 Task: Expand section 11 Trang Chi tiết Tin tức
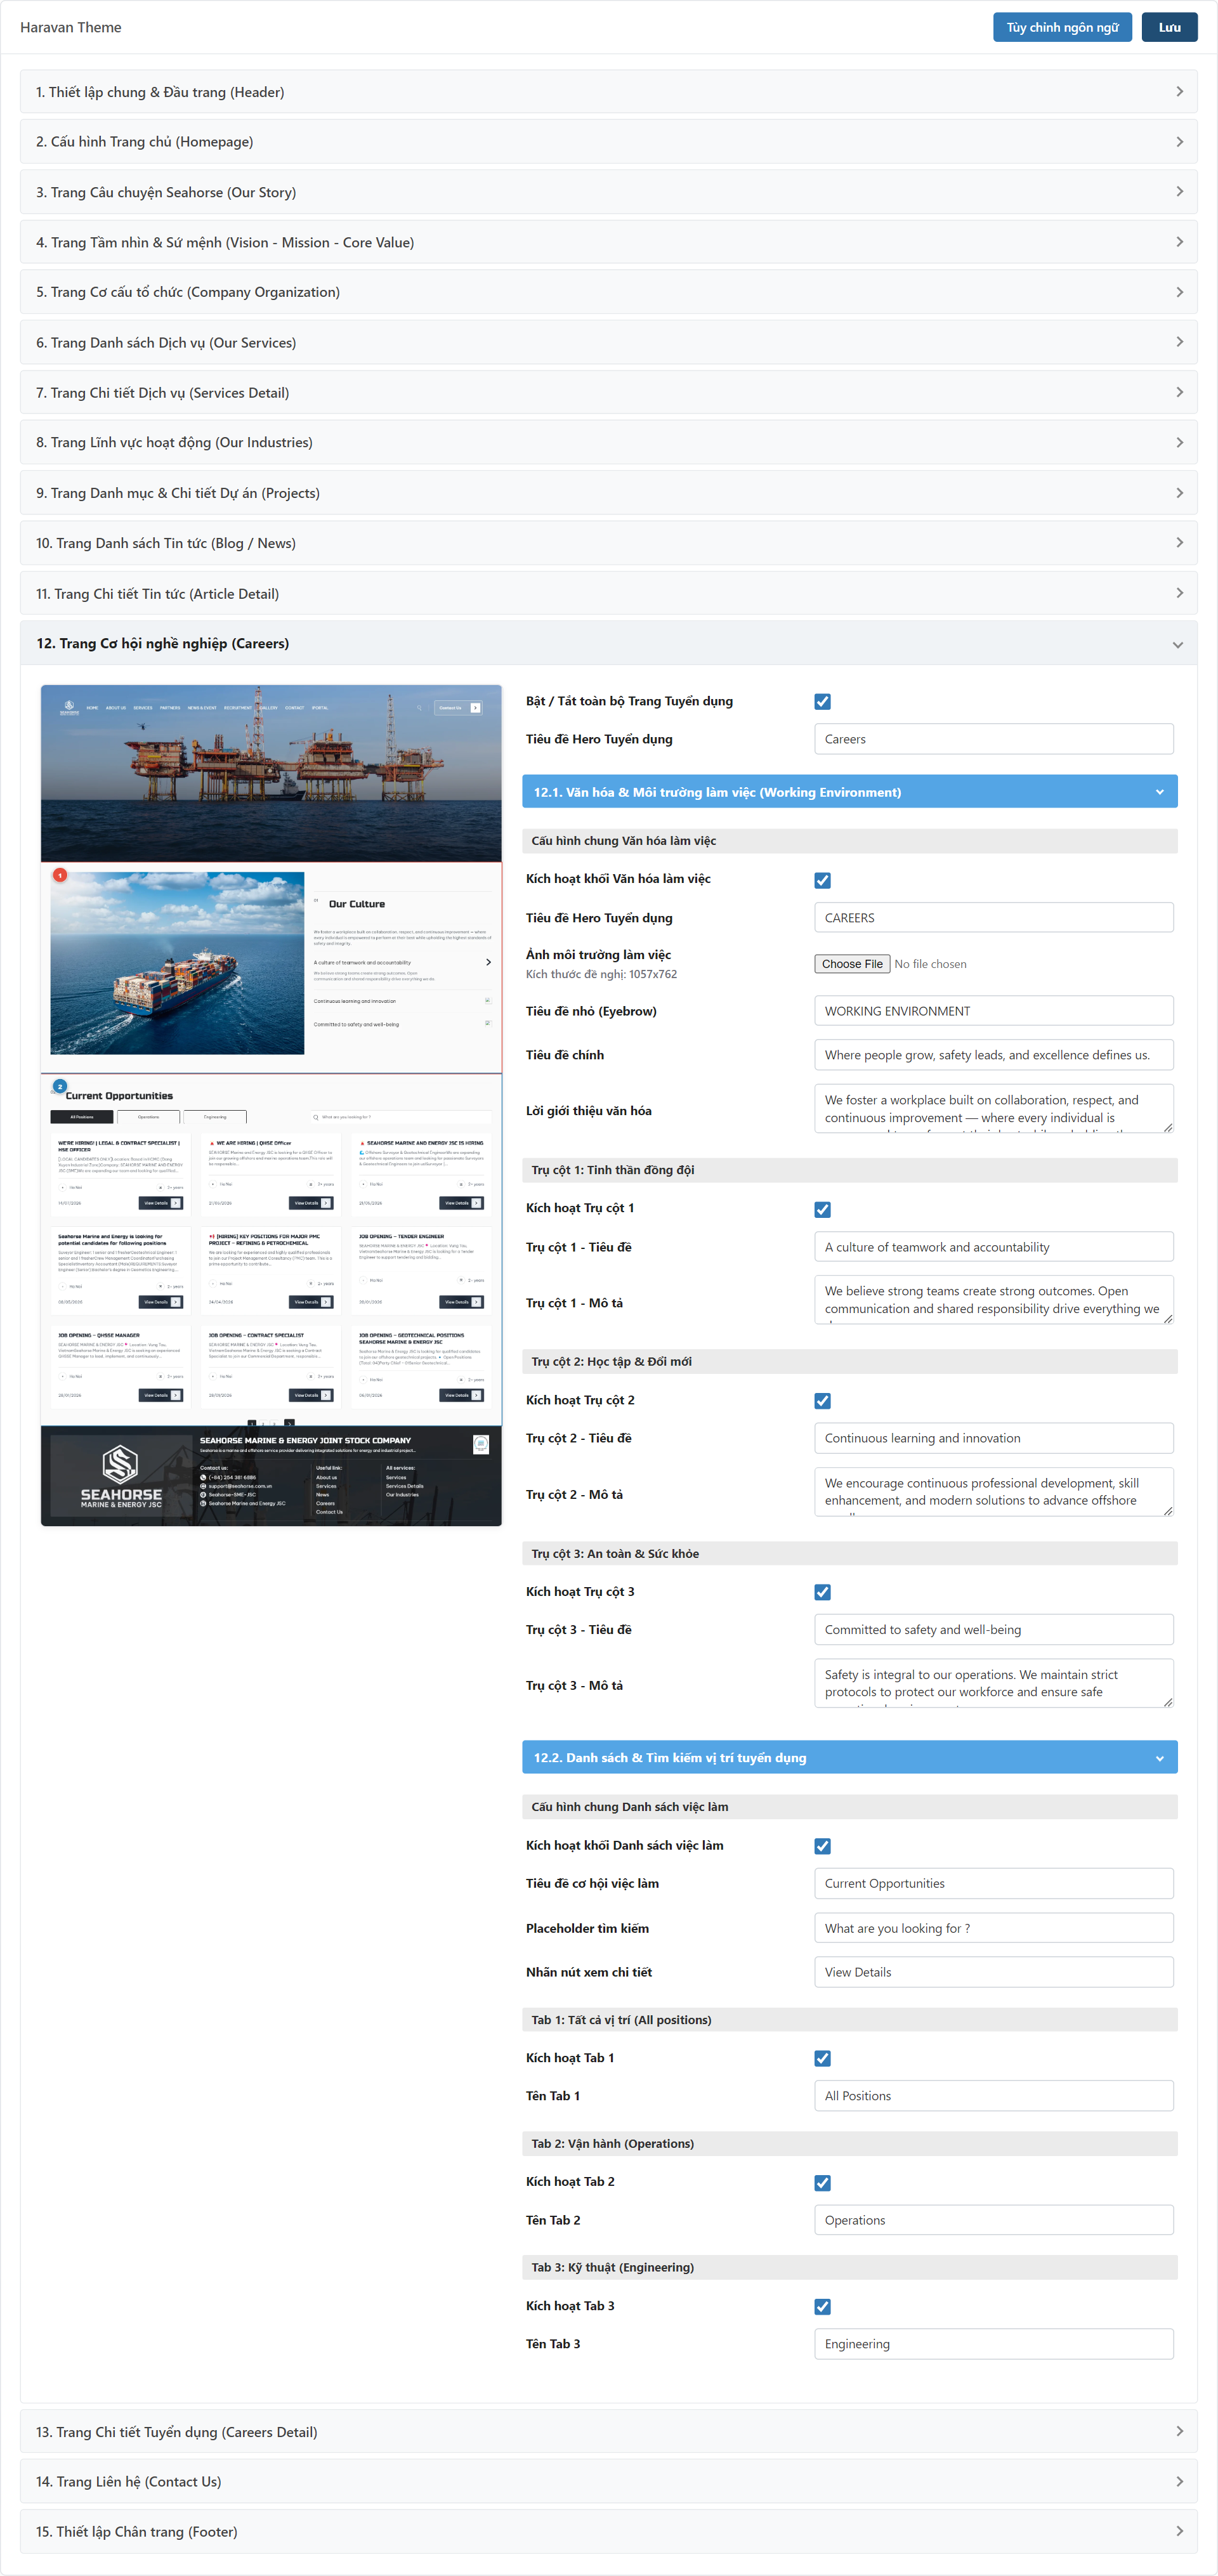click(x=608, y=593)
